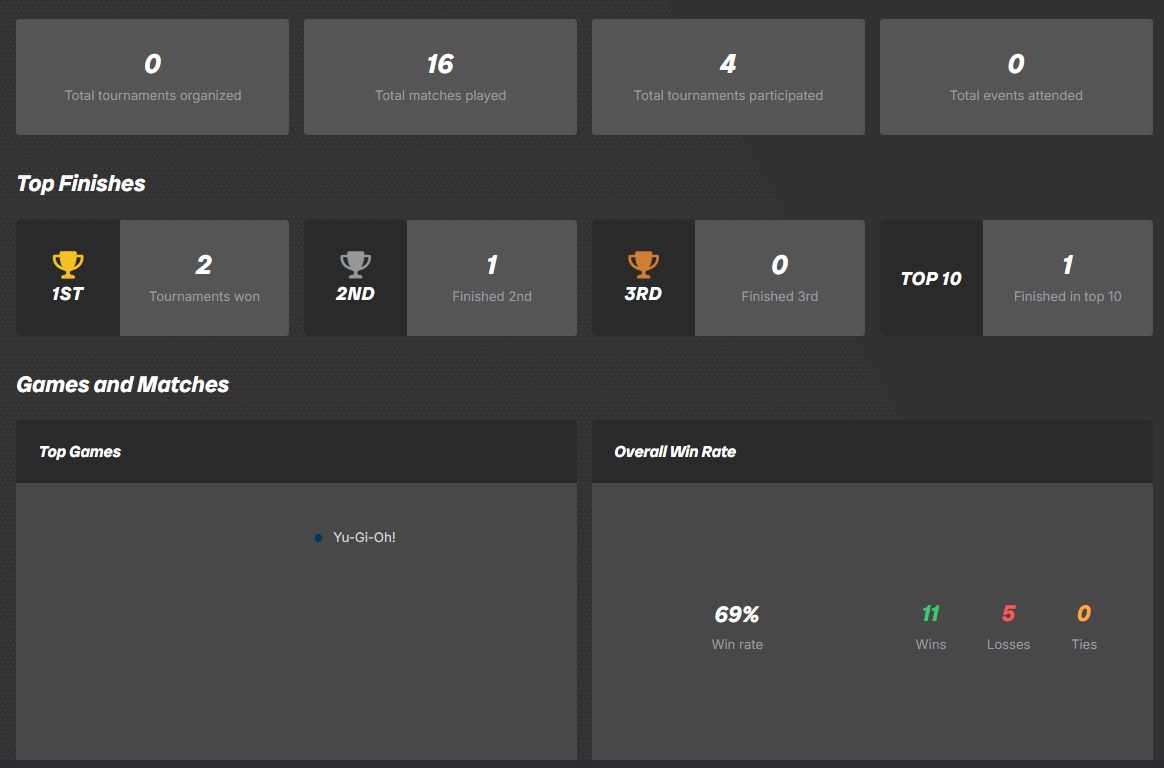Click the bronze 3RD place trophy icon
This screenshot has height=768, width=1164.
[x=643, y=264]
